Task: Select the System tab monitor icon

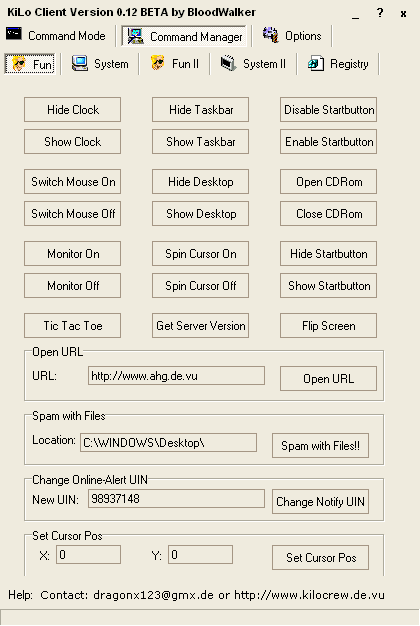Action: click(x=79, y=63)
